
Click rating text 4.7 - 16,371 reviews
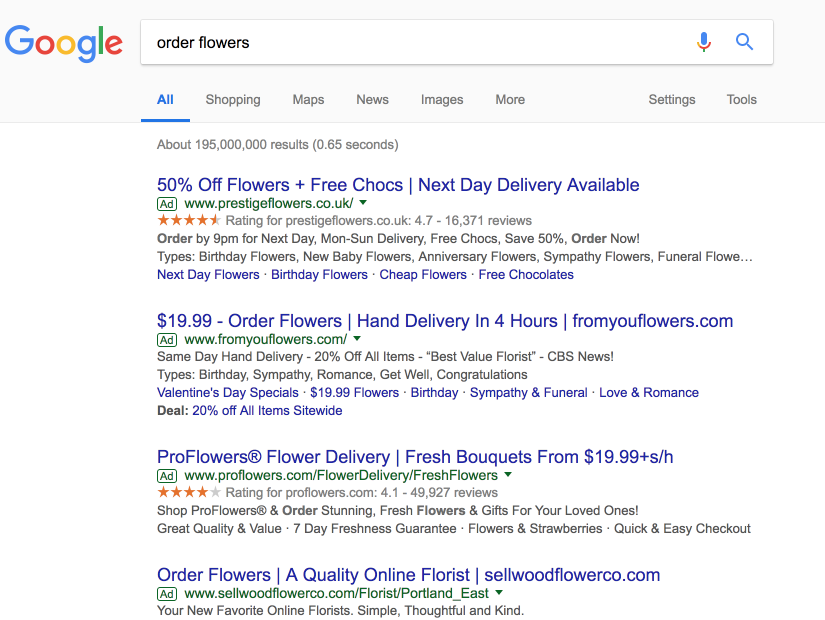click(473, 221)
